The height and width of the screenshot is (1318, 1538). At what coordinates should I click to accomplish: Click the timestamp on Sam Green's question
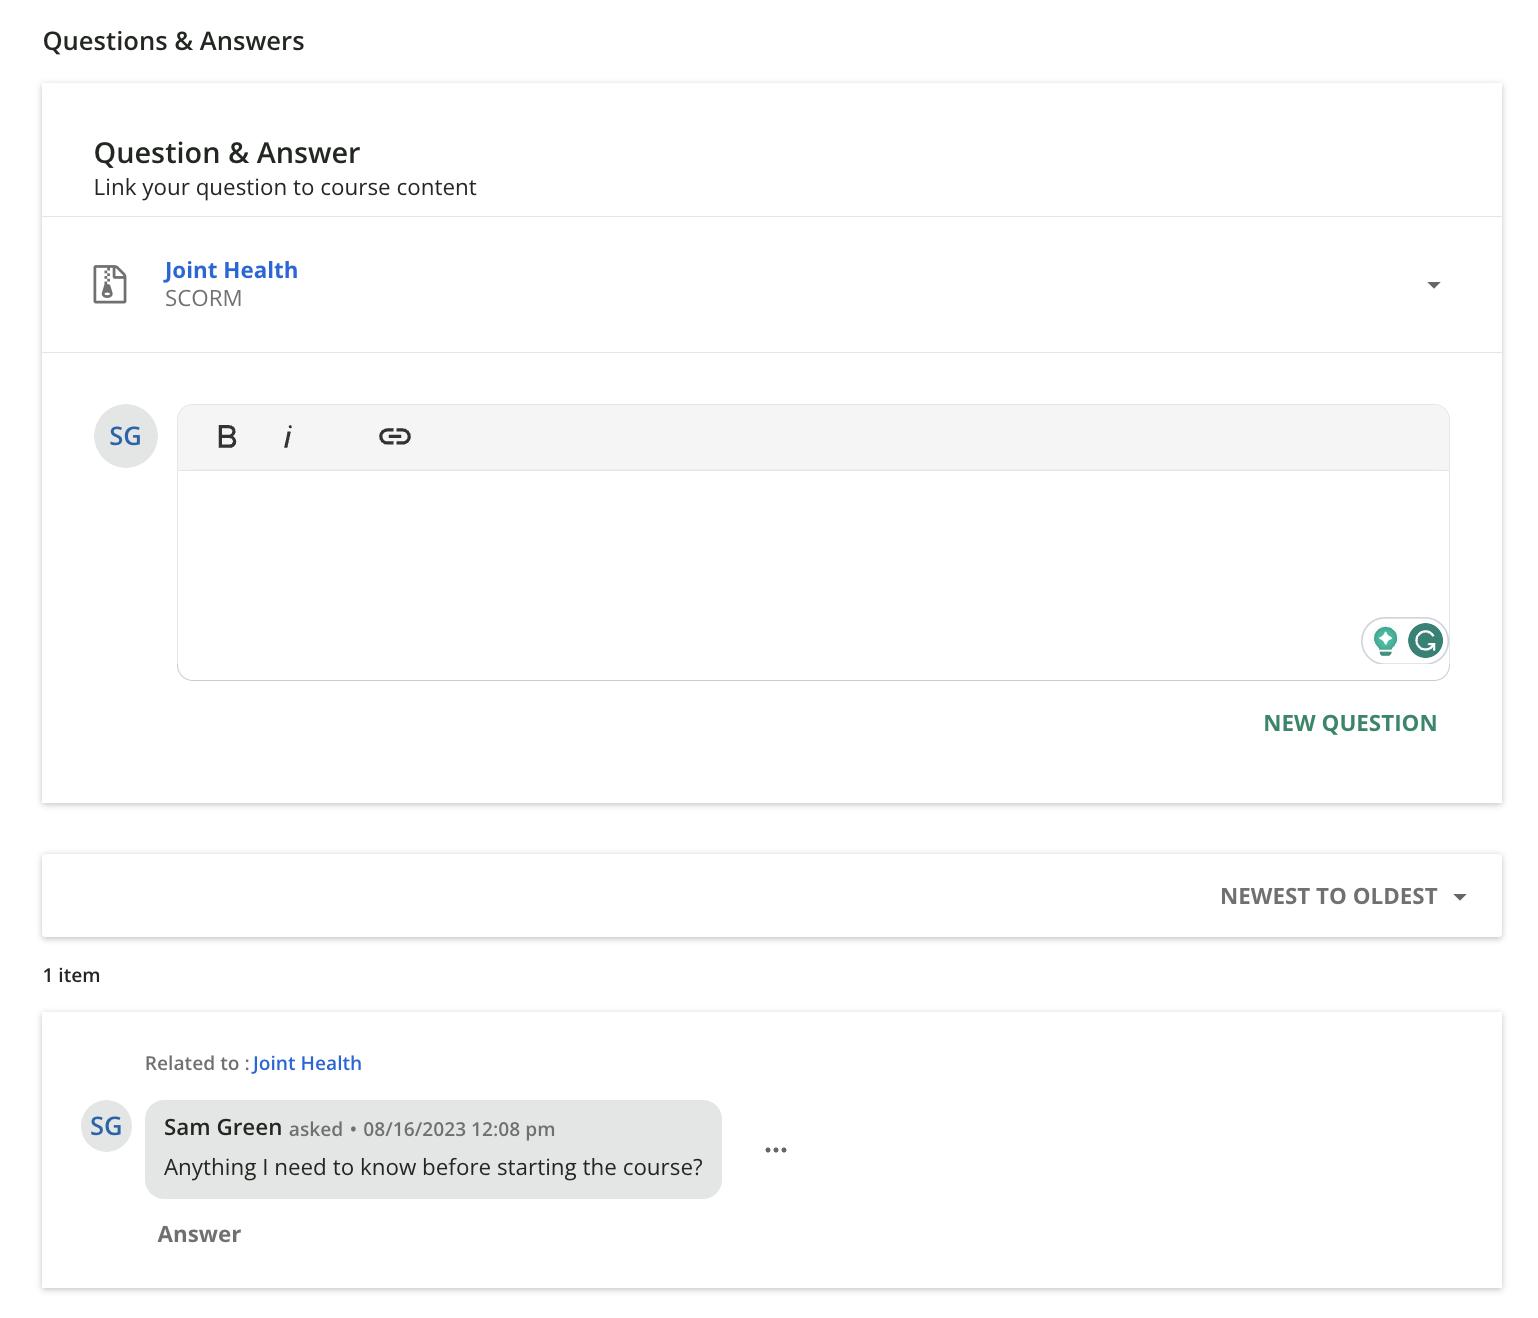tap(459, 1128)
